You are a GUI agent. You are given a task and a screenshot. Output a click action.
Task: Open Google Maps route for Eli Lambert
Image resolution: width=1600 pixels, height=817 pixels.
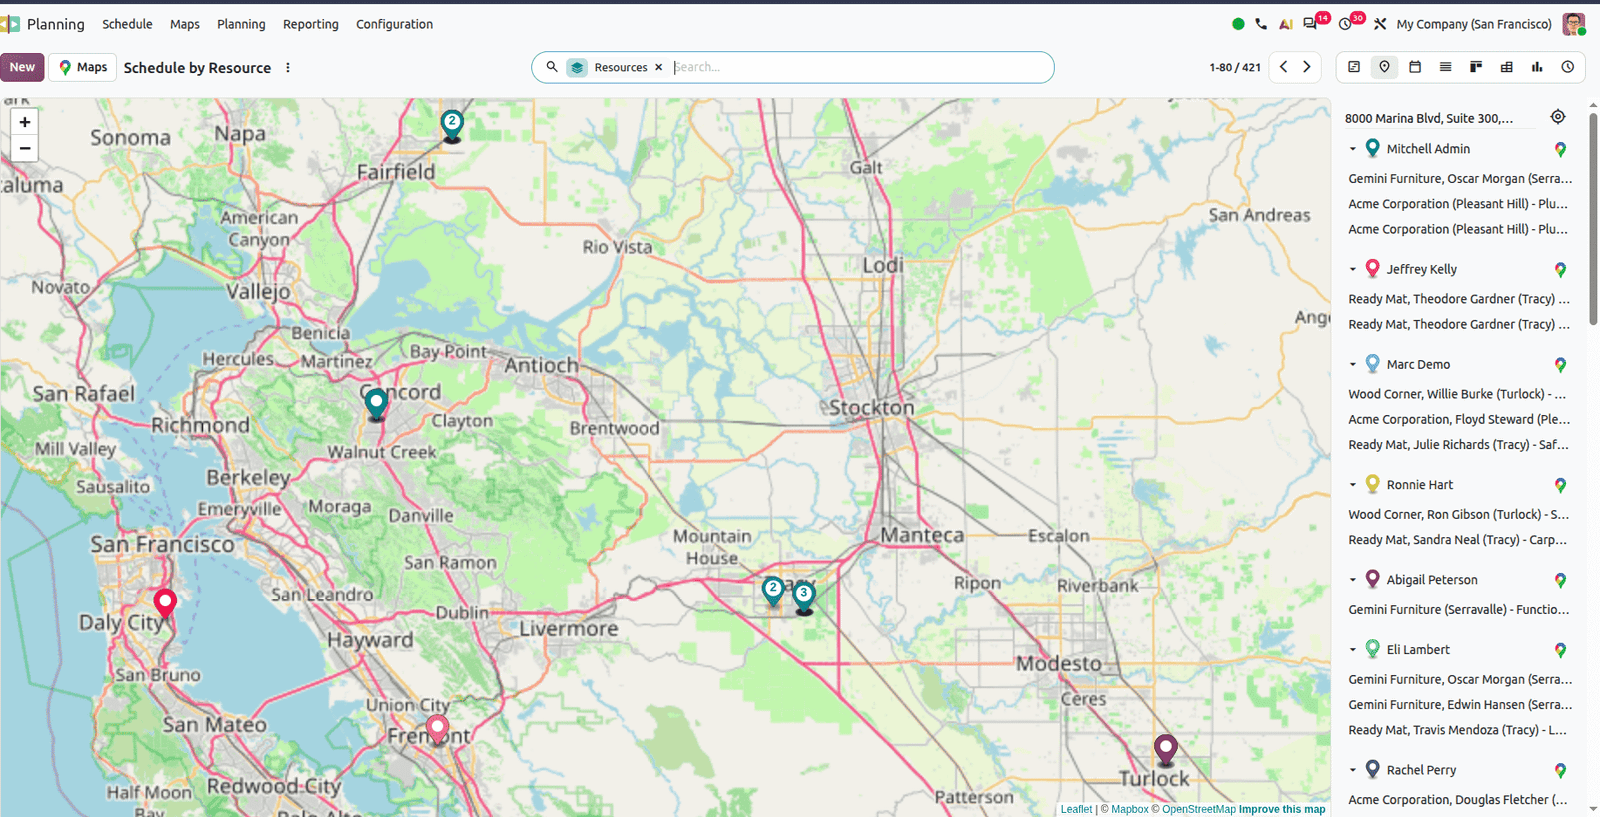(1560, 650)
